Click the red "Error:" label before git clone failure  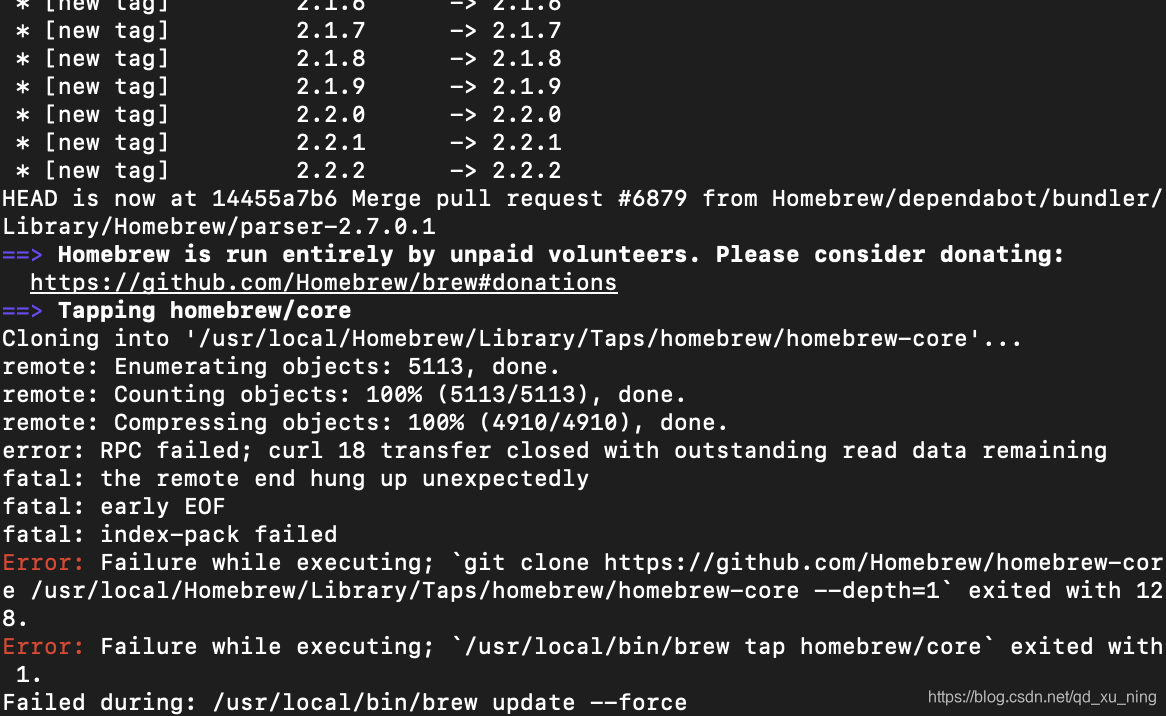pyautogui.click(x=43, y=563)
